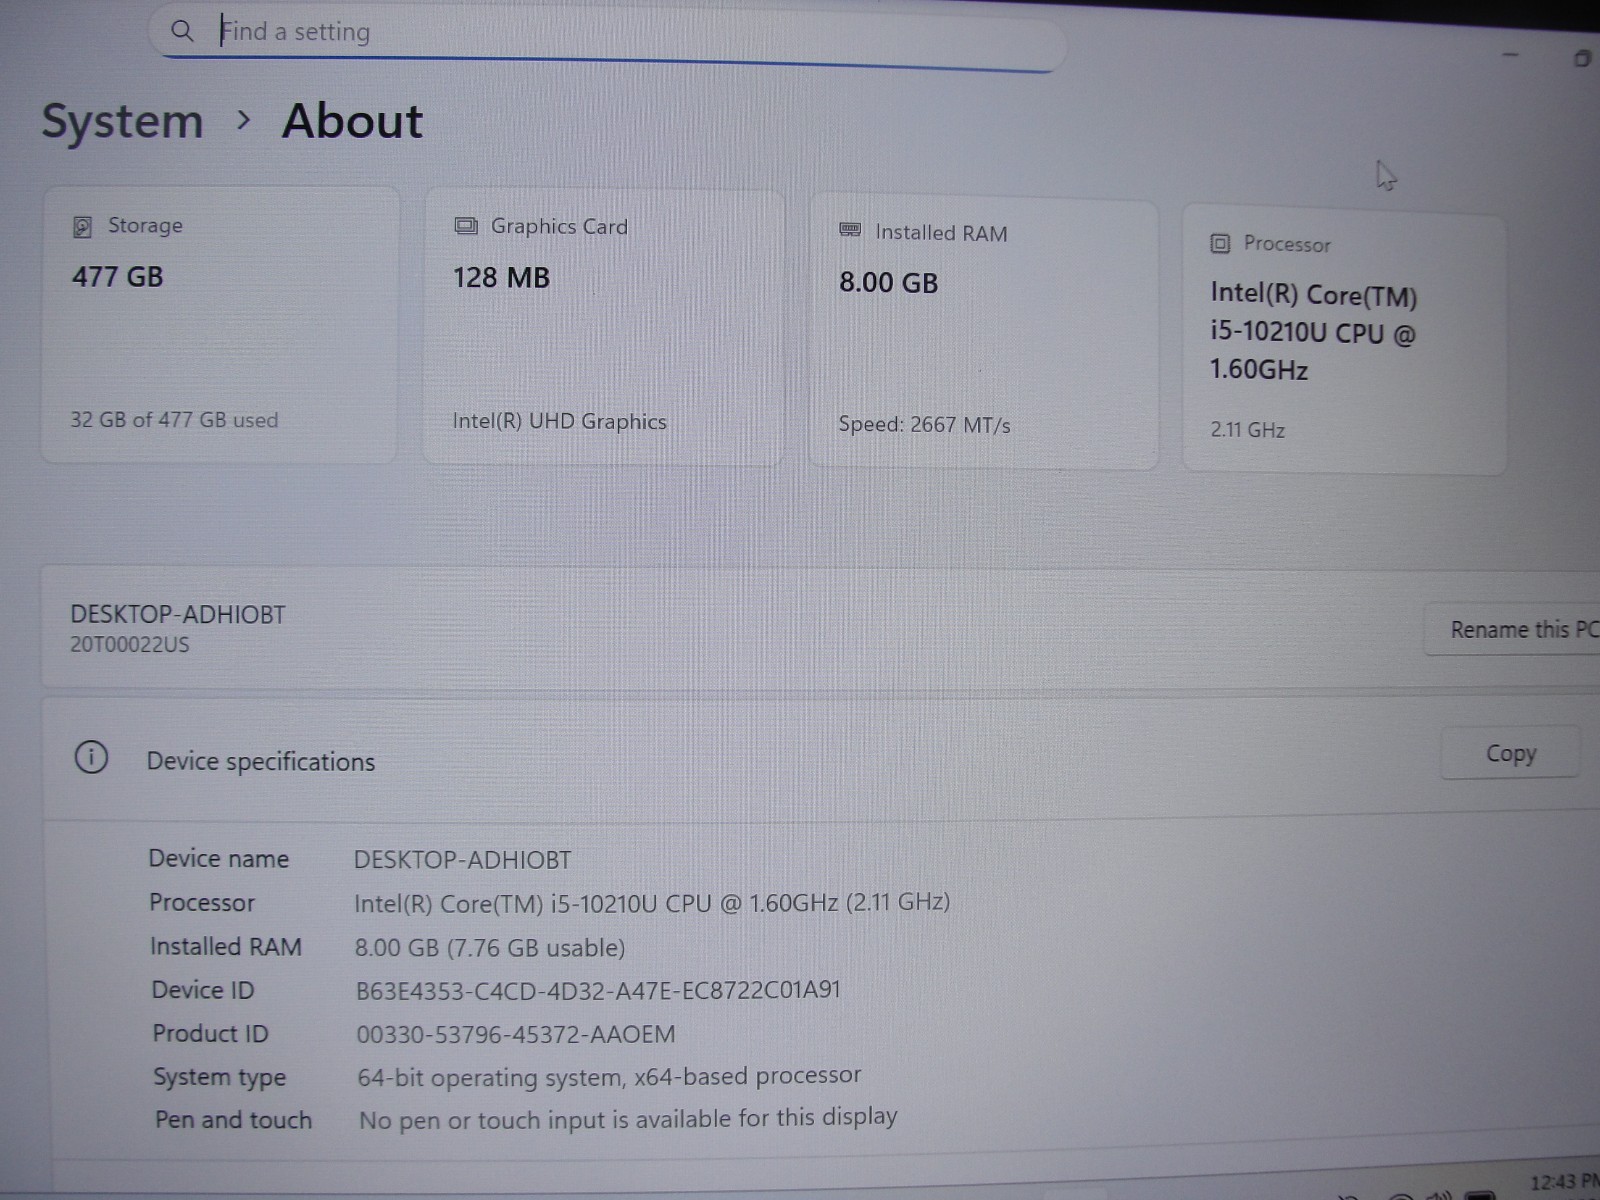Viewport: 1600px width, 1200px height.
Task: Click the Product ID row label
Action: (x=210, y=1034)
